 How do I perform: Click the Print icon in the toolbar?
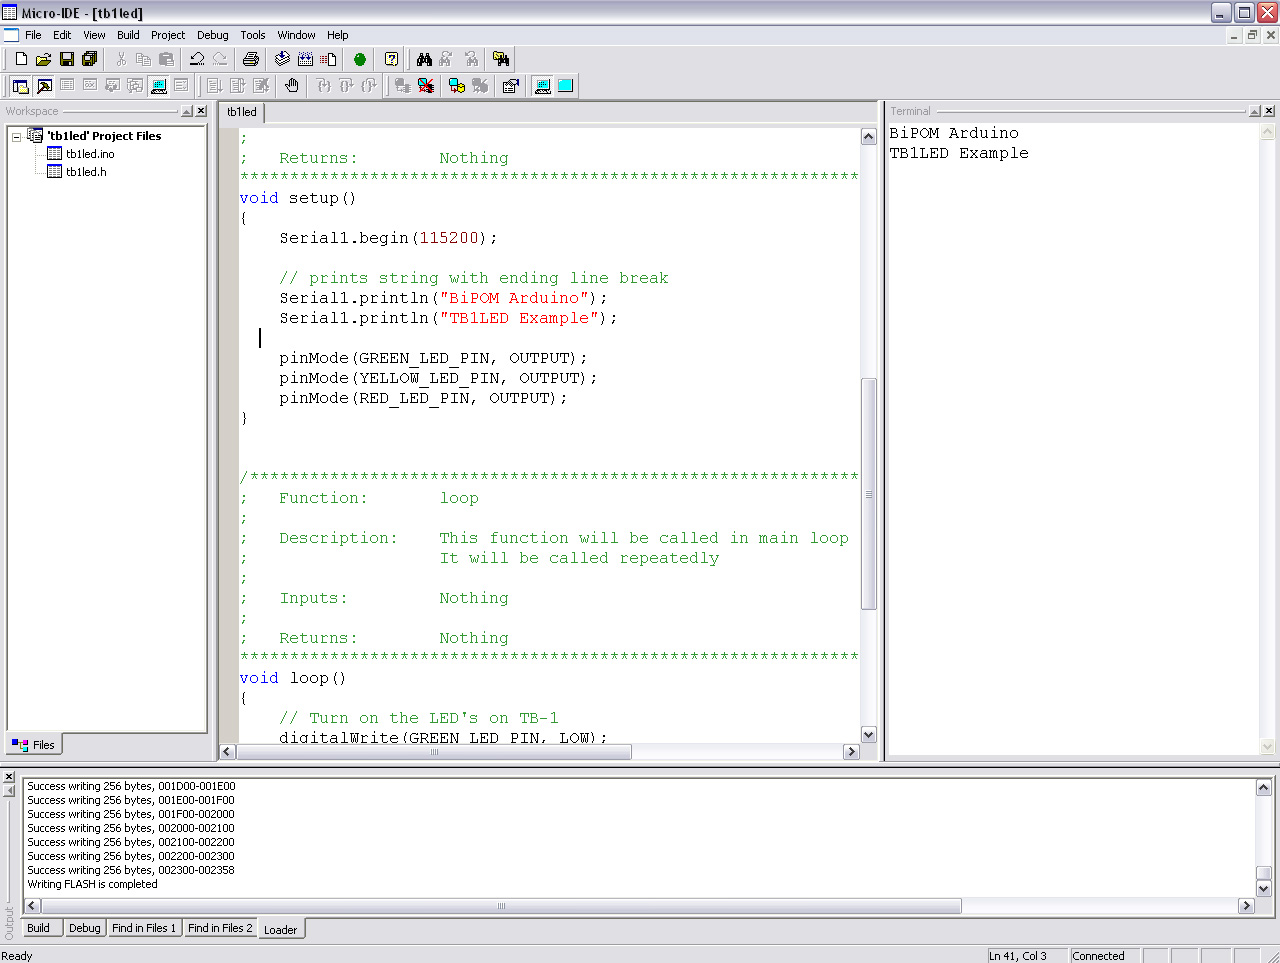click(251, 59)
